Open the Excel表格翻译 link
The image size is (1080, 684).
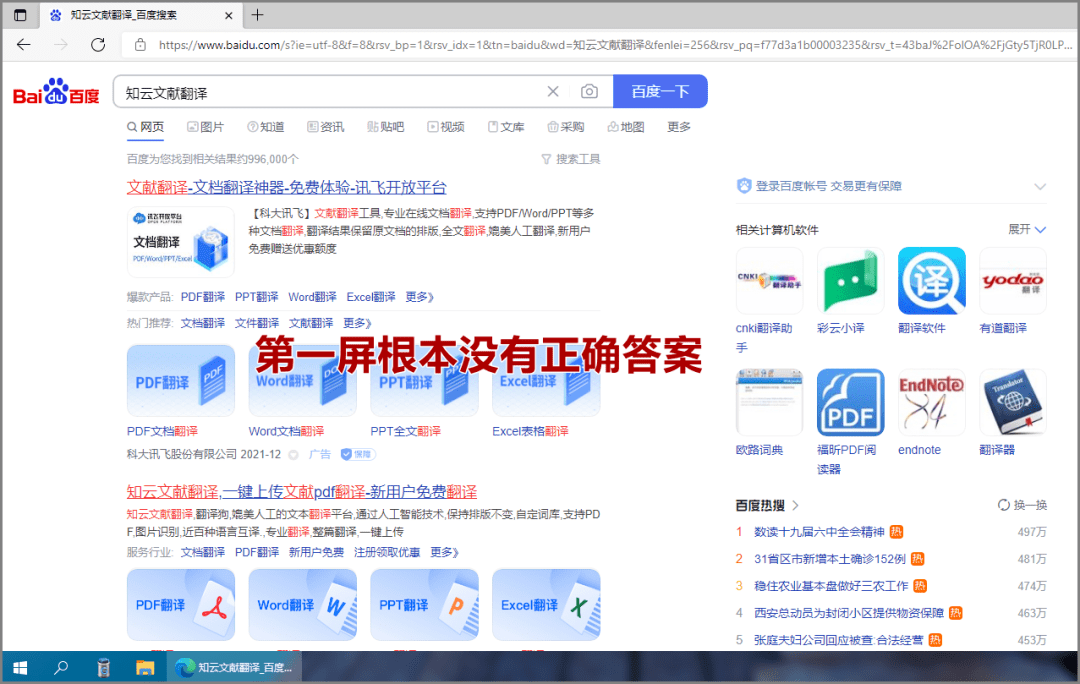point(530,431)
